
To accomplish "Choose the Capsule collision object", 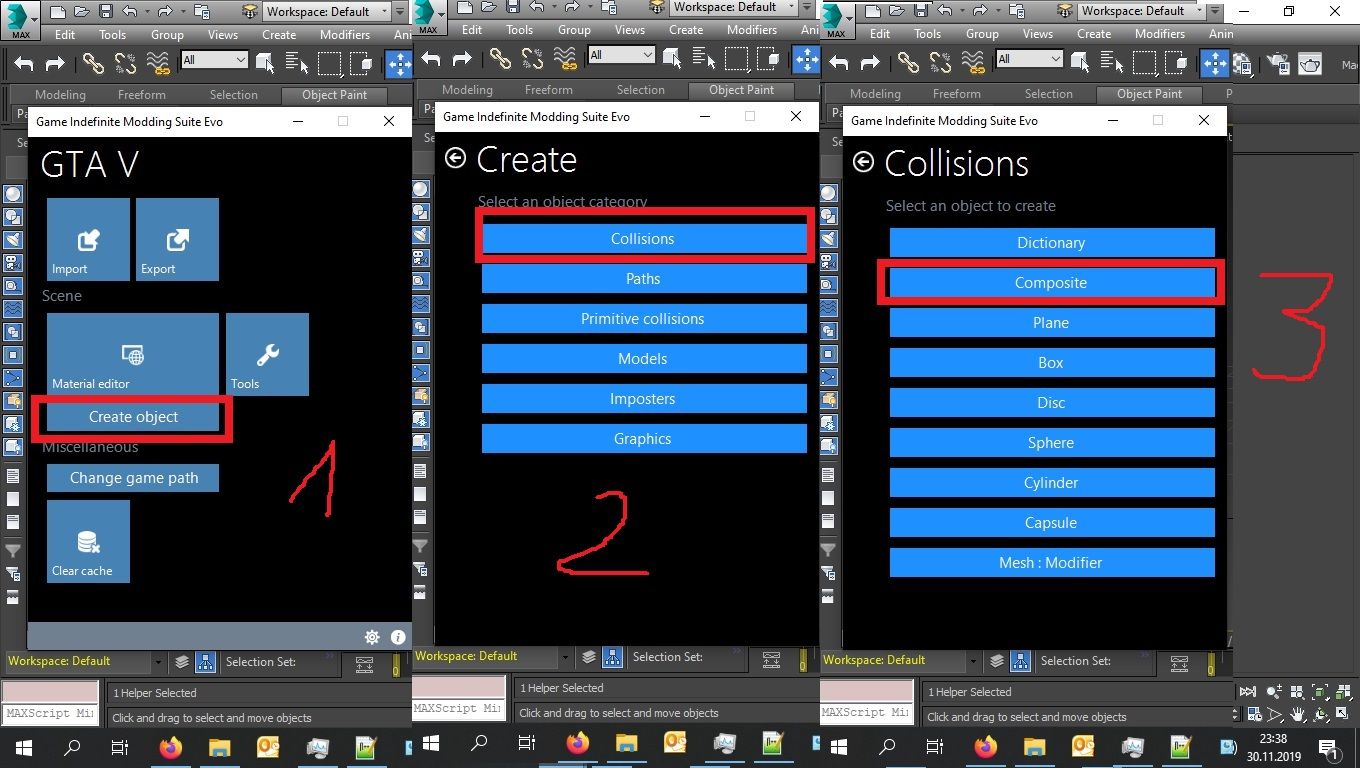I will (1051, 523).
